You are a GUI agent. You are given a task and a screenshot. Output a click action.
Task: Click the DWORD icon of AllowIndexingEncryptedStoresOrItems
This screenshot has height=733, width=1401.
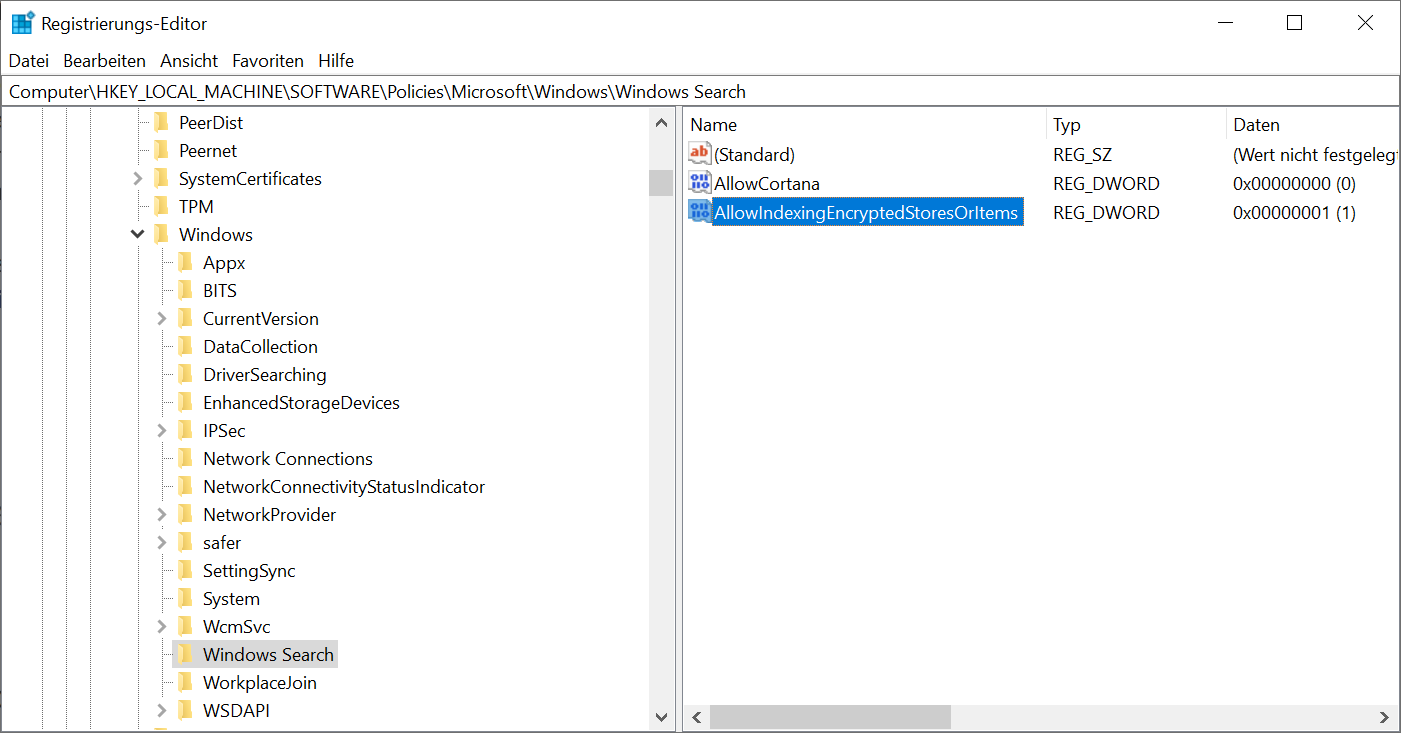700,212
